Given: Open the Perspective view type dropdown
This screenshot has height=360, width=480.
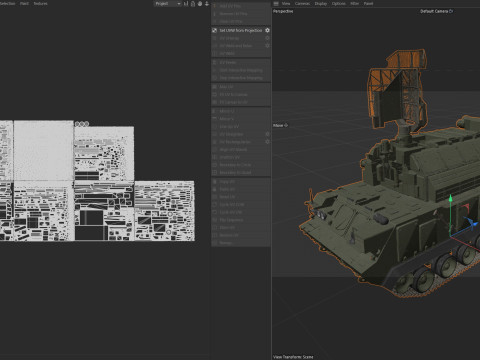Looking at the screenshot, I should point(283,11).
